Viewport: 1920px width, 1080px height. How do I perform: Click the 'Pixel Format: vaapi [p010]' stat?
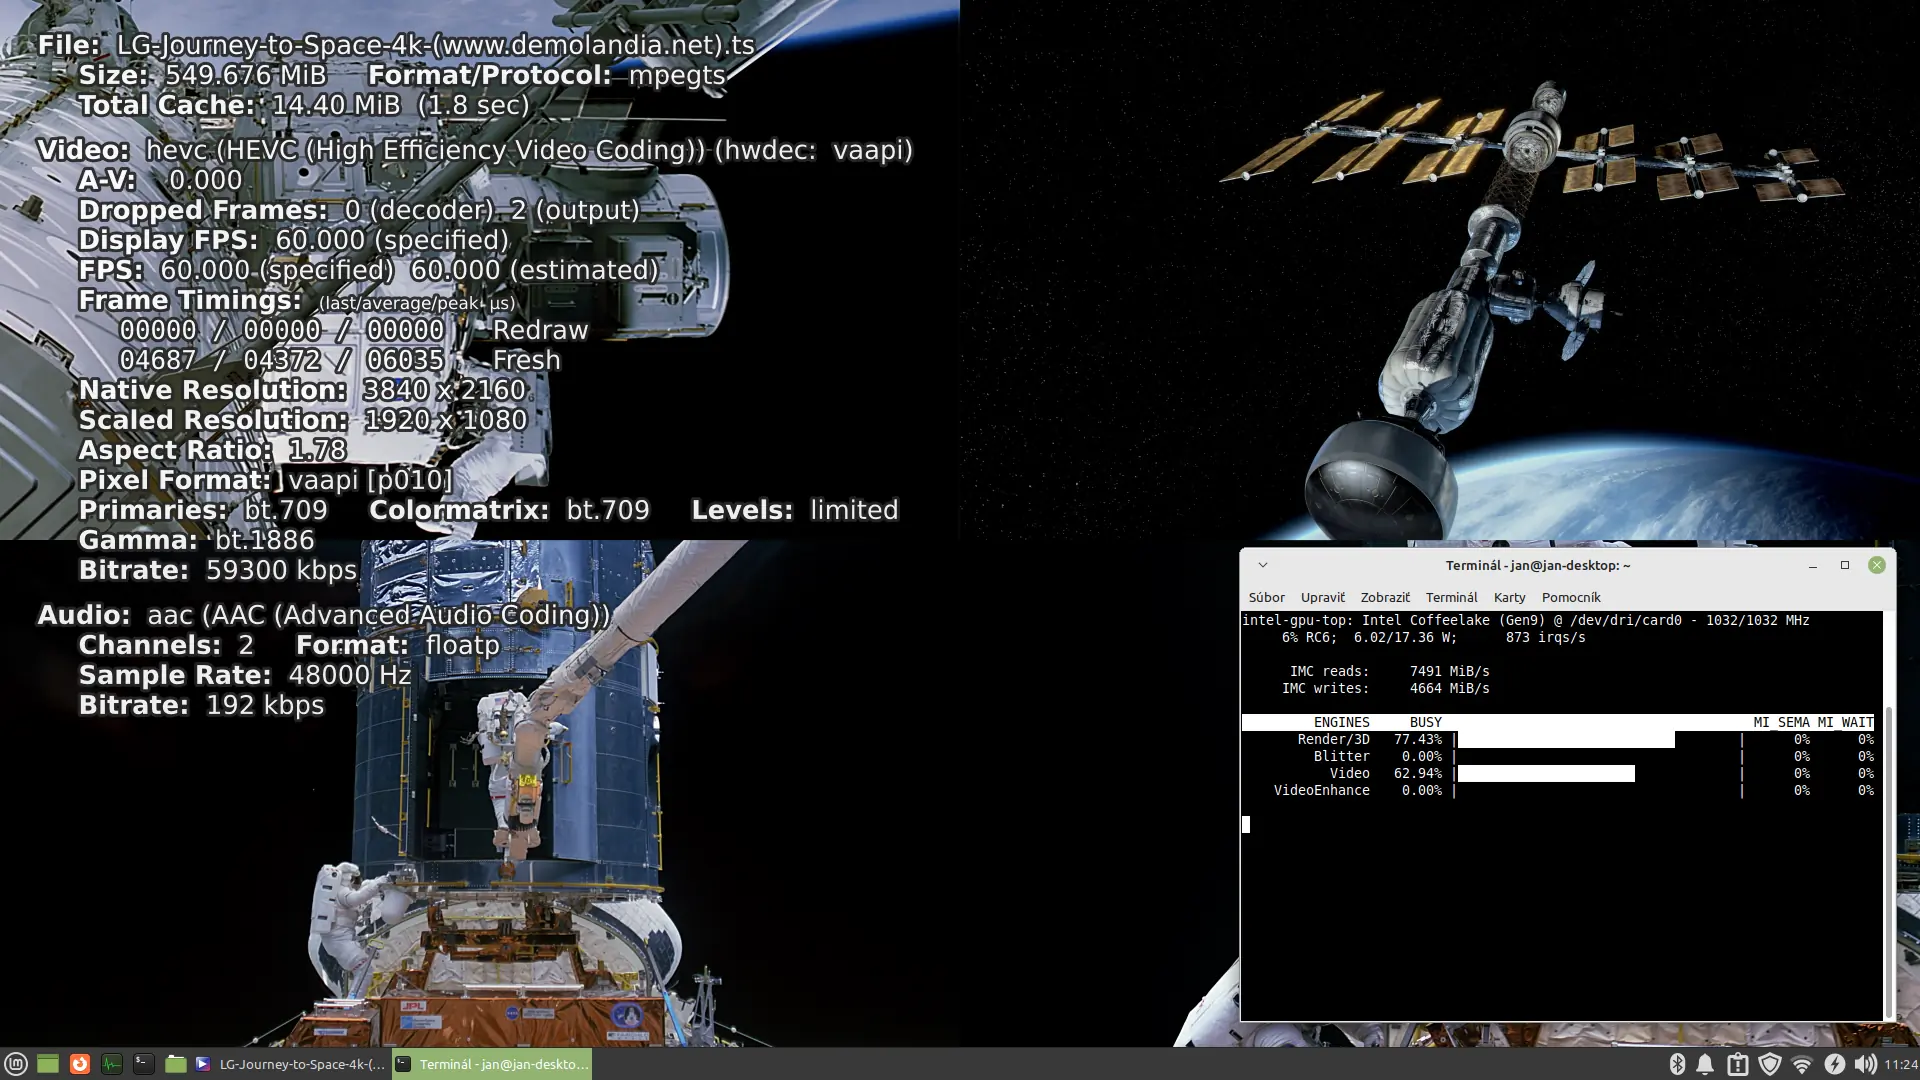pos(265,480)
